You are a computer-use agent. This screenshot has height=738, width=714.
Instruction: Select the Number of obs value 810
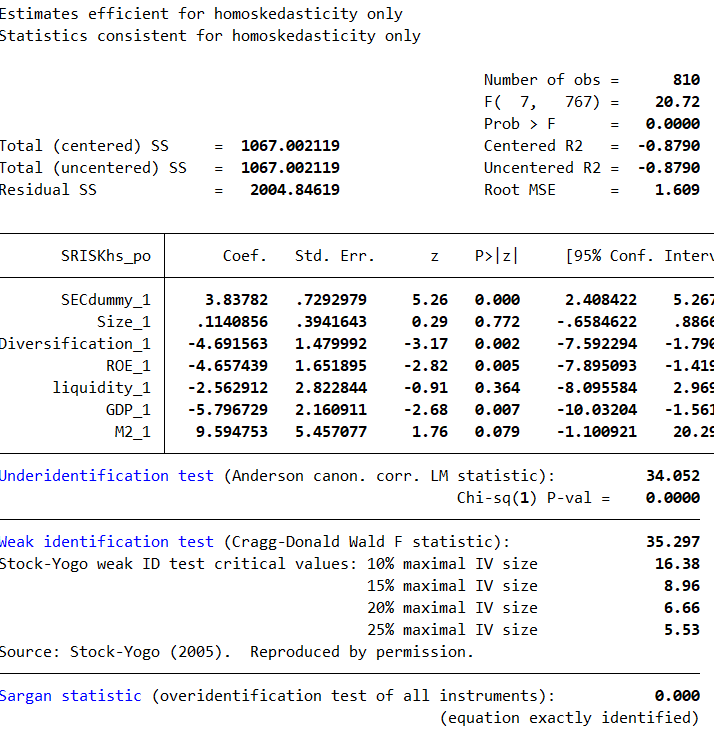[x=686, y=80]
